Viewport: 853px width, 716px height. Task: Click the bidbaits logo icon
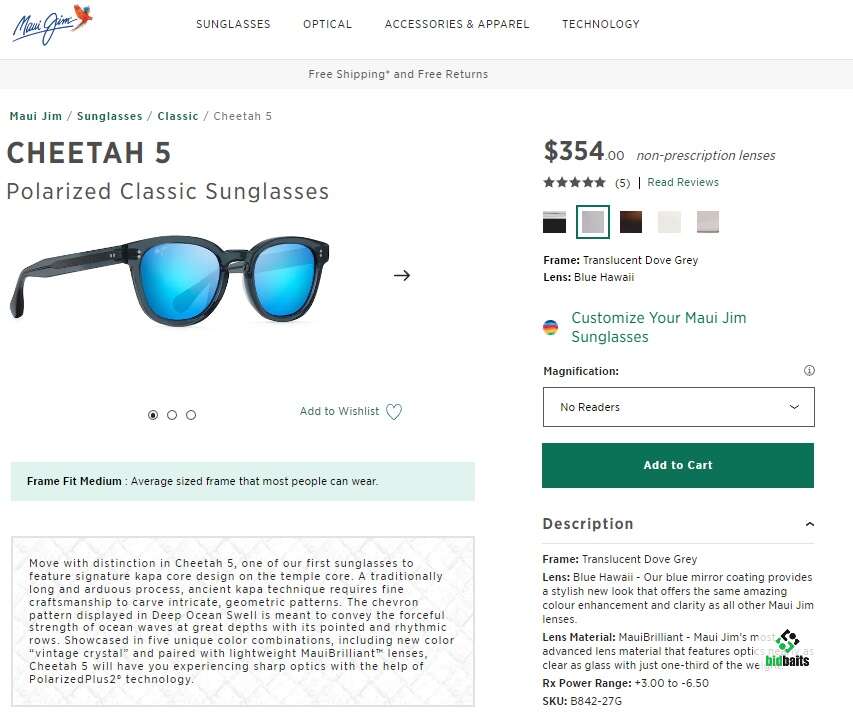[x=788, y=648]
